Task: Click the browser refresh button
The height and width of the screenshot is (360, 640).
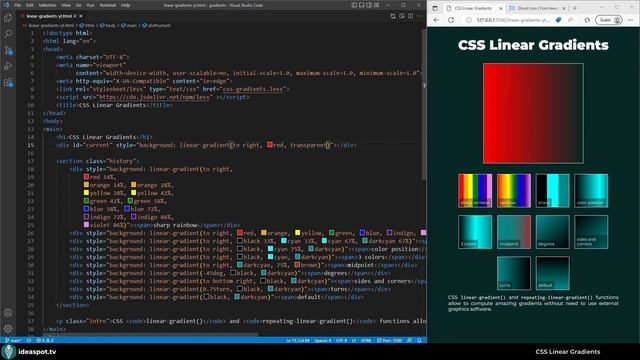Action: [451, 20]
